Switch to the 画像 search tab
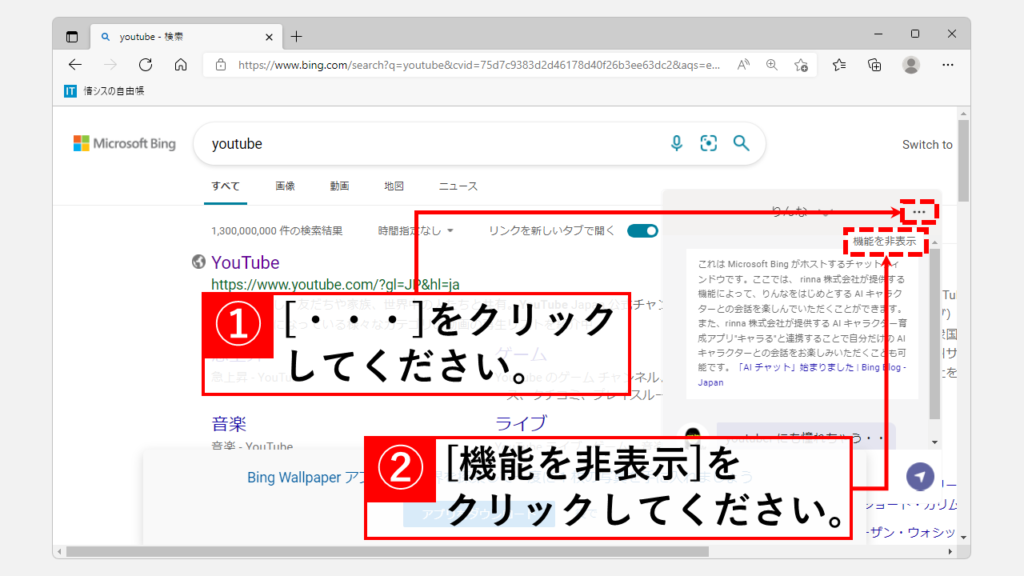The height and width of the screenshot is (576, 1024). [285, 186]
